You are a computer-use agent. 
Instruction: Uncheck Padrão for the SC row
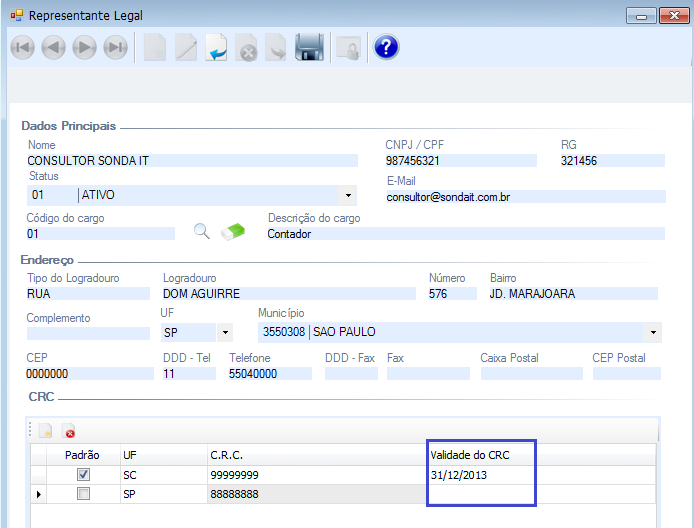[83, 475]
